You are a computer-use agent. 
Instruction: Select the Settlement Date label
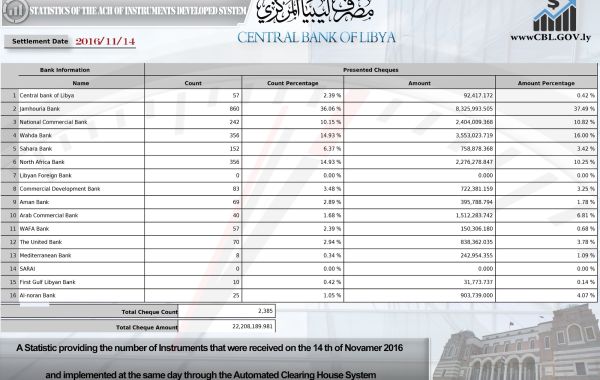click(x=40, y=41)
